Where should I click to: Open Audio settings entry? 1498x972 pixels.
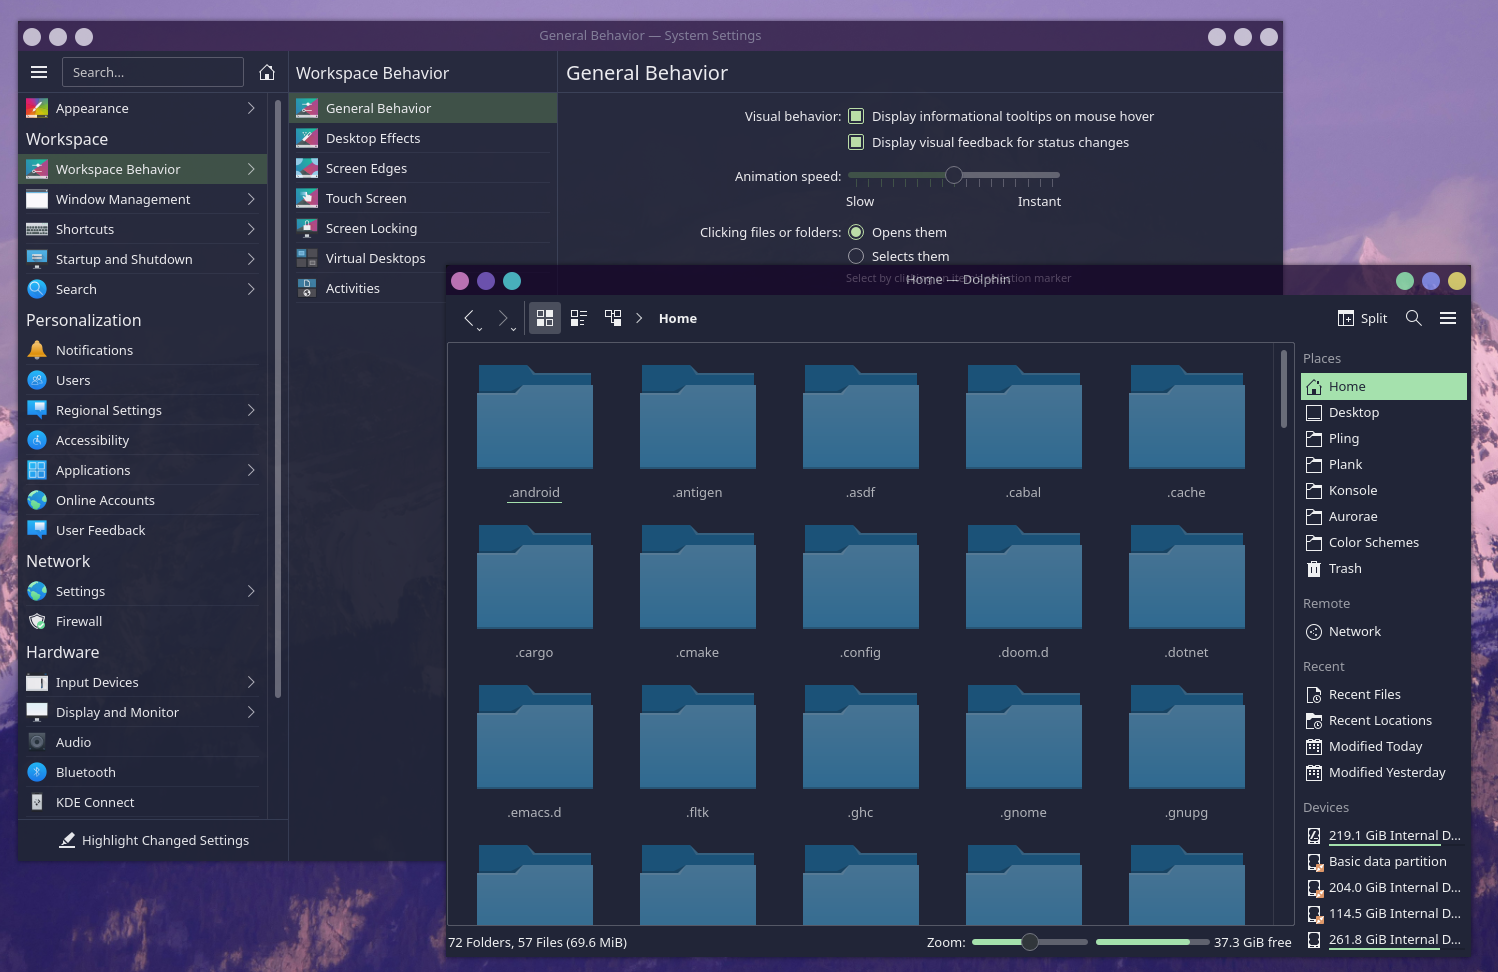143,742
